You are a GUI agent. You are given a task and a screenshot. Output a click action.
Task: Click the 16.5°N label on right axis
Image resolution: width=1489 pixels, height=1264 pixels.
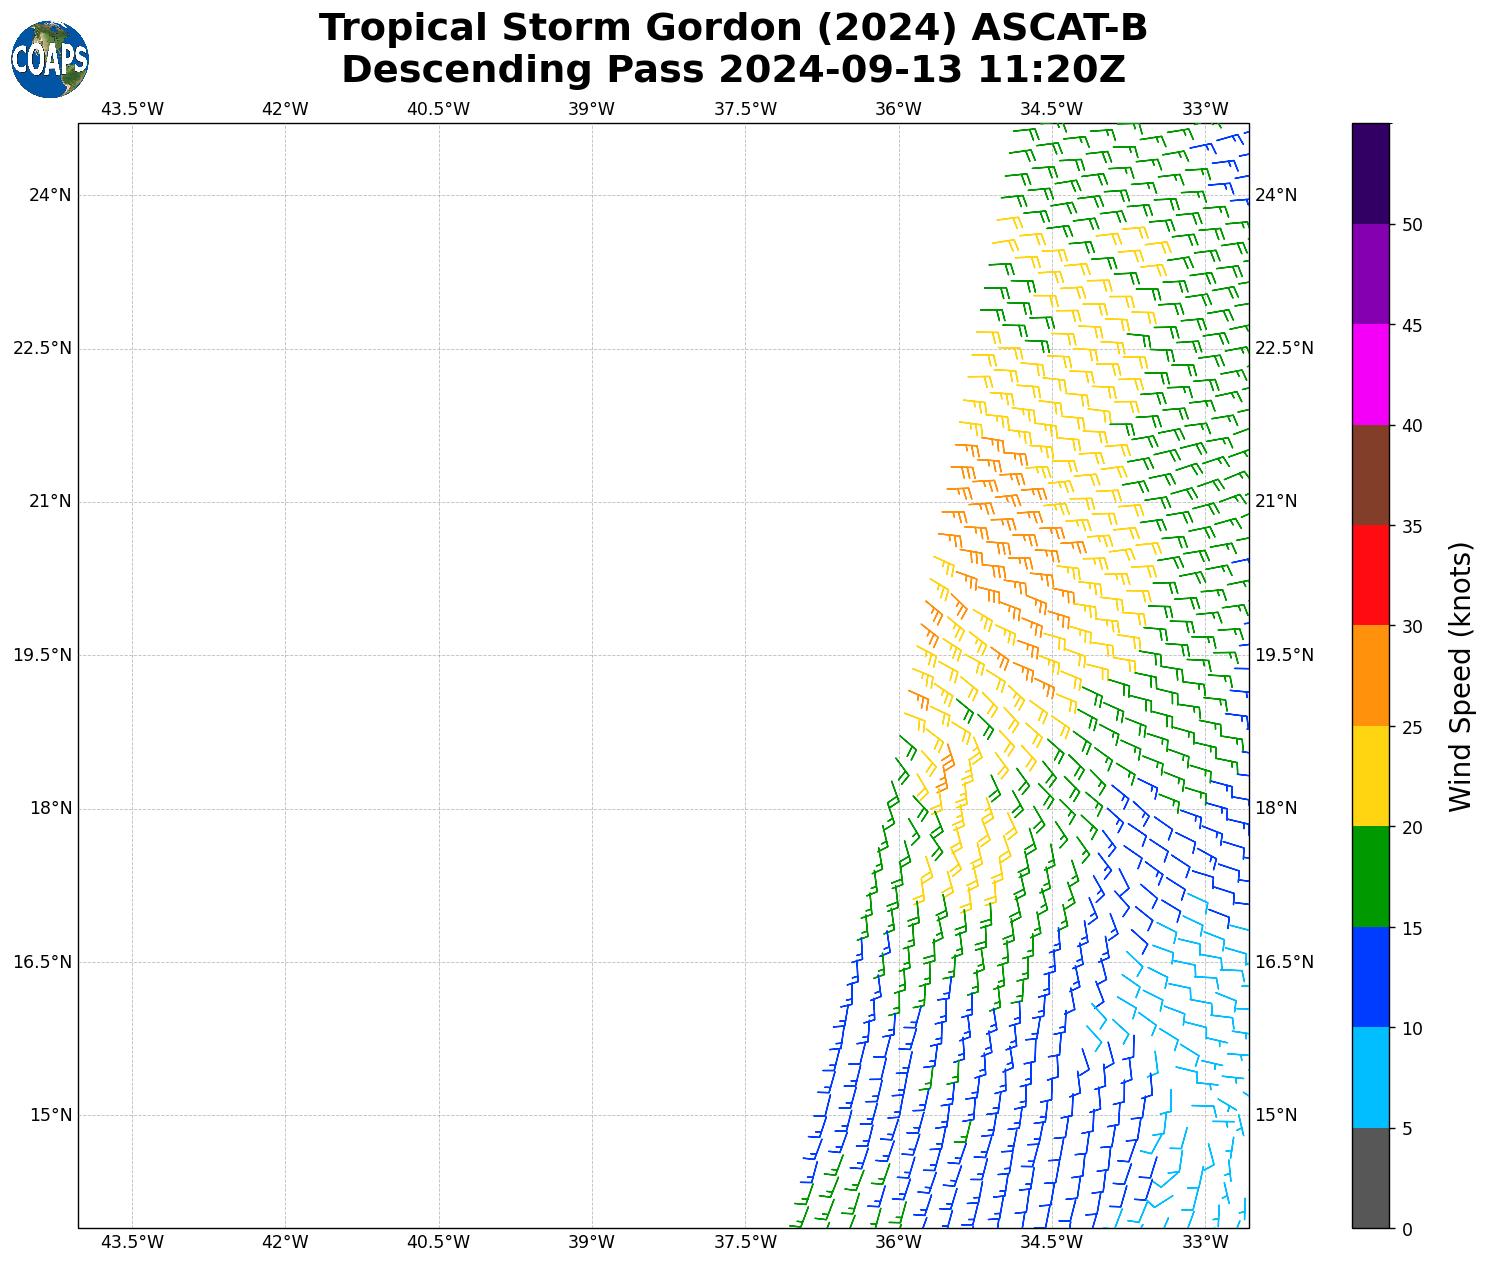(1284, 962)
